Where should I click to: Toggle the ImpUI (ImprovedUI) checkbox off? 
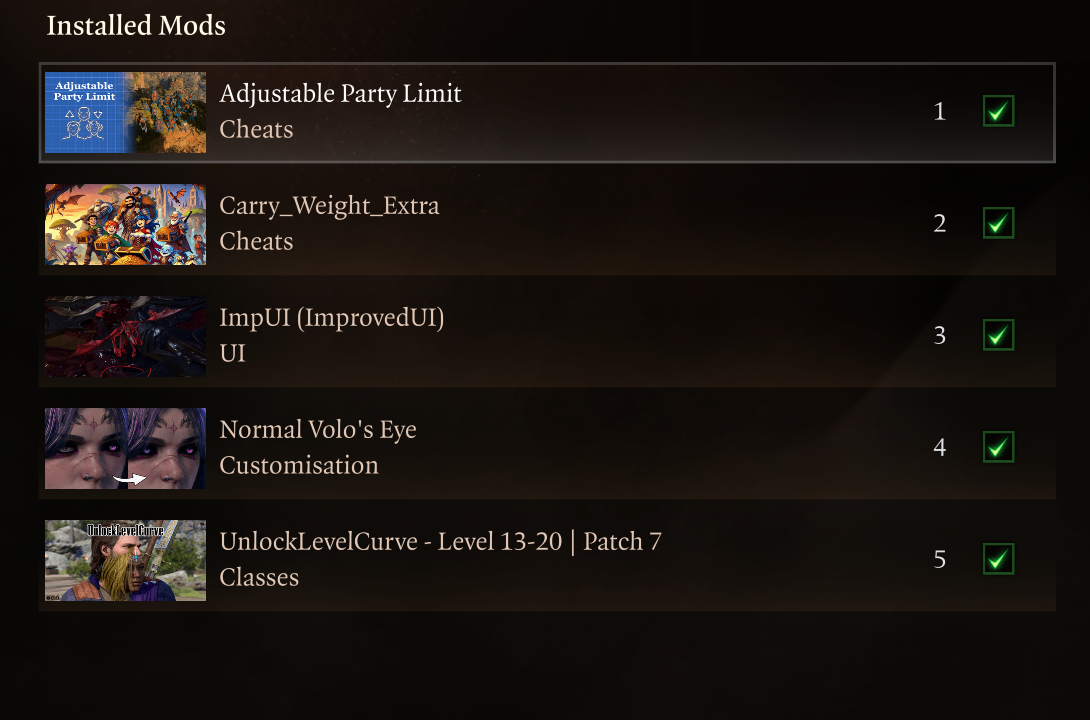pos(998,335)
